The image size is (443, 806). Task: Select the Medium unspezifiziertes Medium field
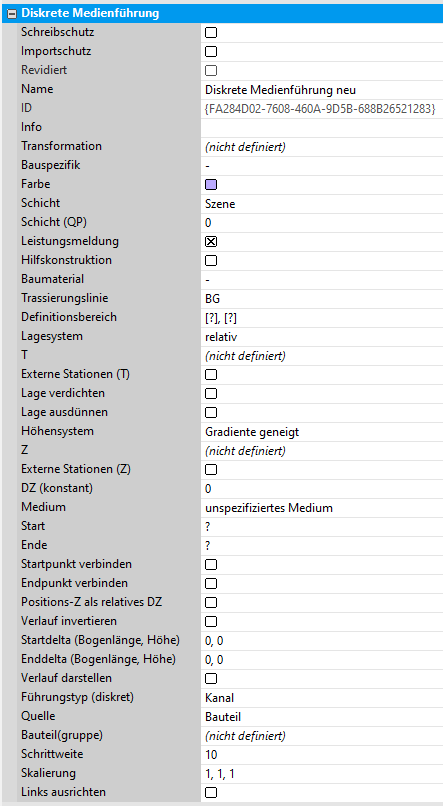(322, 508)
